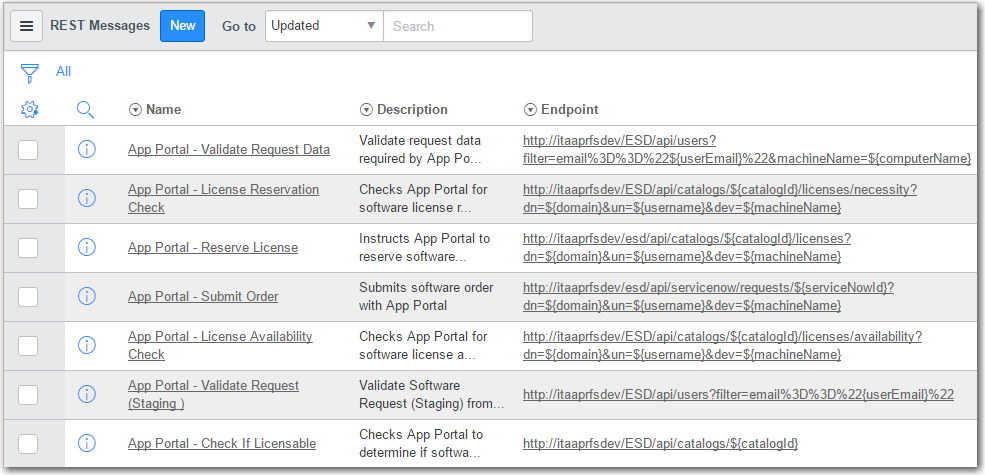Preview info for Check If Licensable row
The width and height of the screenshot is (985, 475).
87,443
